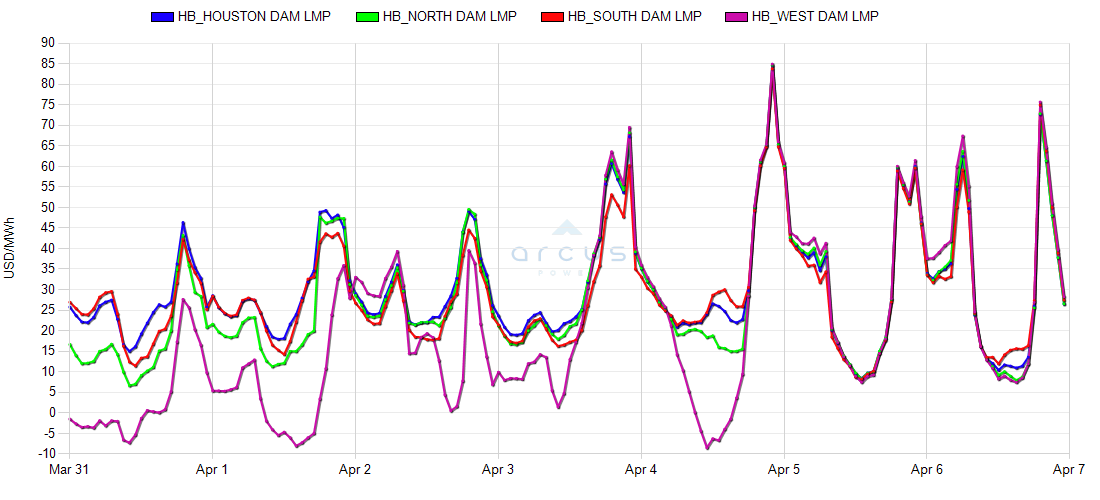Click the highest price peak before Apr 5

coord(773,65)
